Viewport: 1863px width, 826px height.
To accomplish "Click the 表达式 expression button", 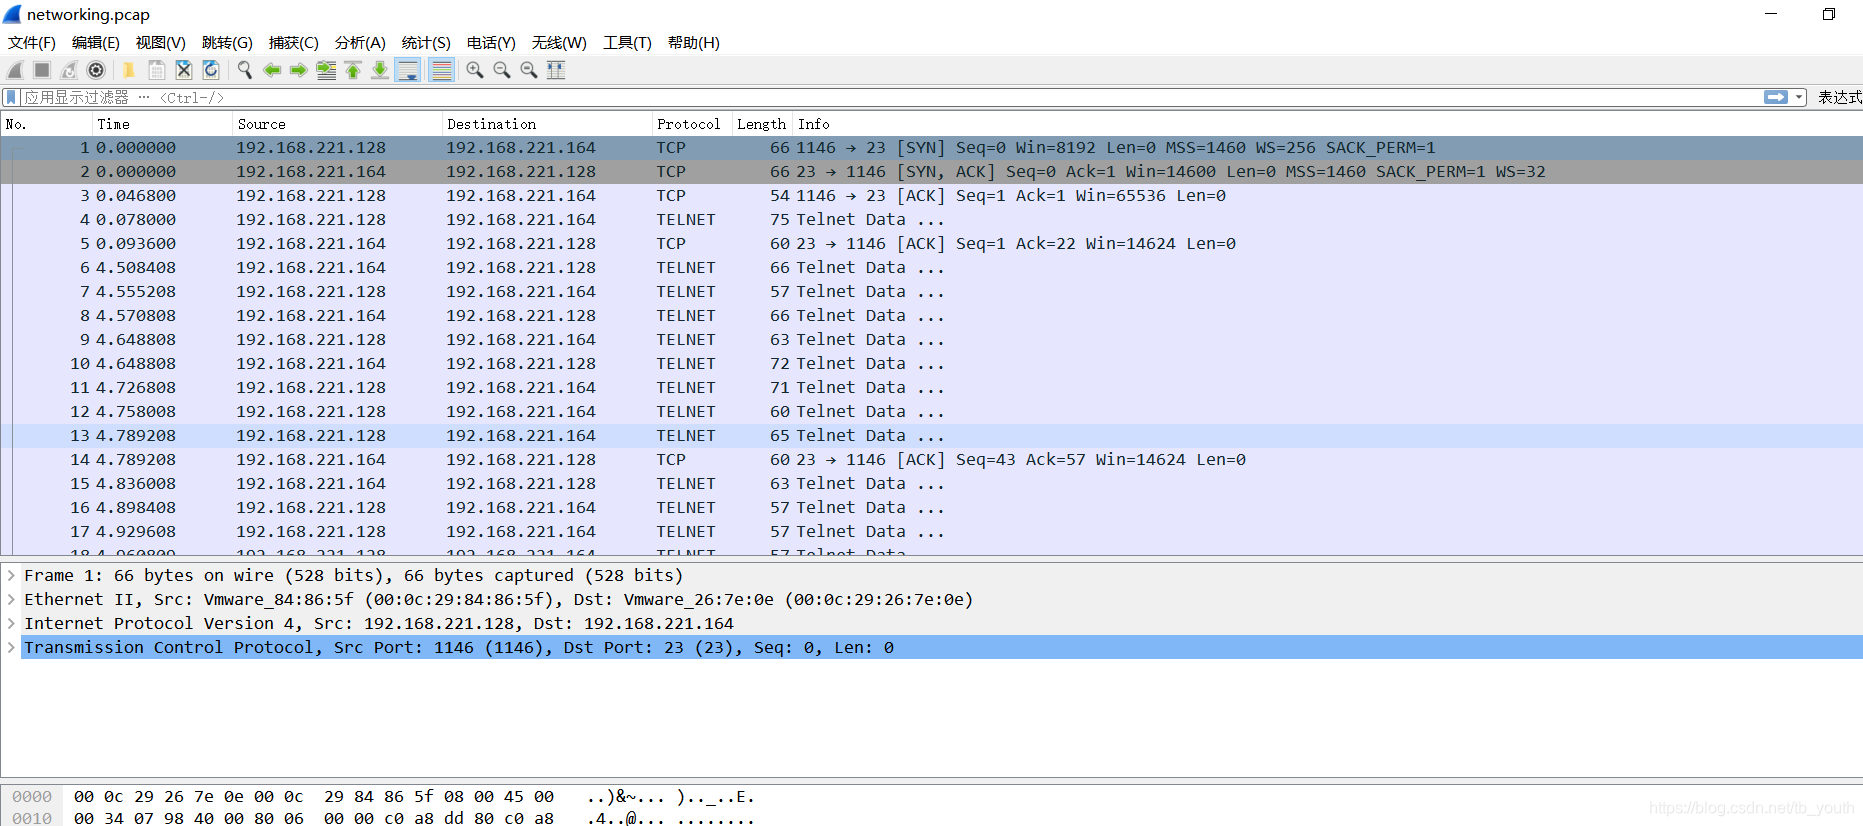I will point(1839,97).
